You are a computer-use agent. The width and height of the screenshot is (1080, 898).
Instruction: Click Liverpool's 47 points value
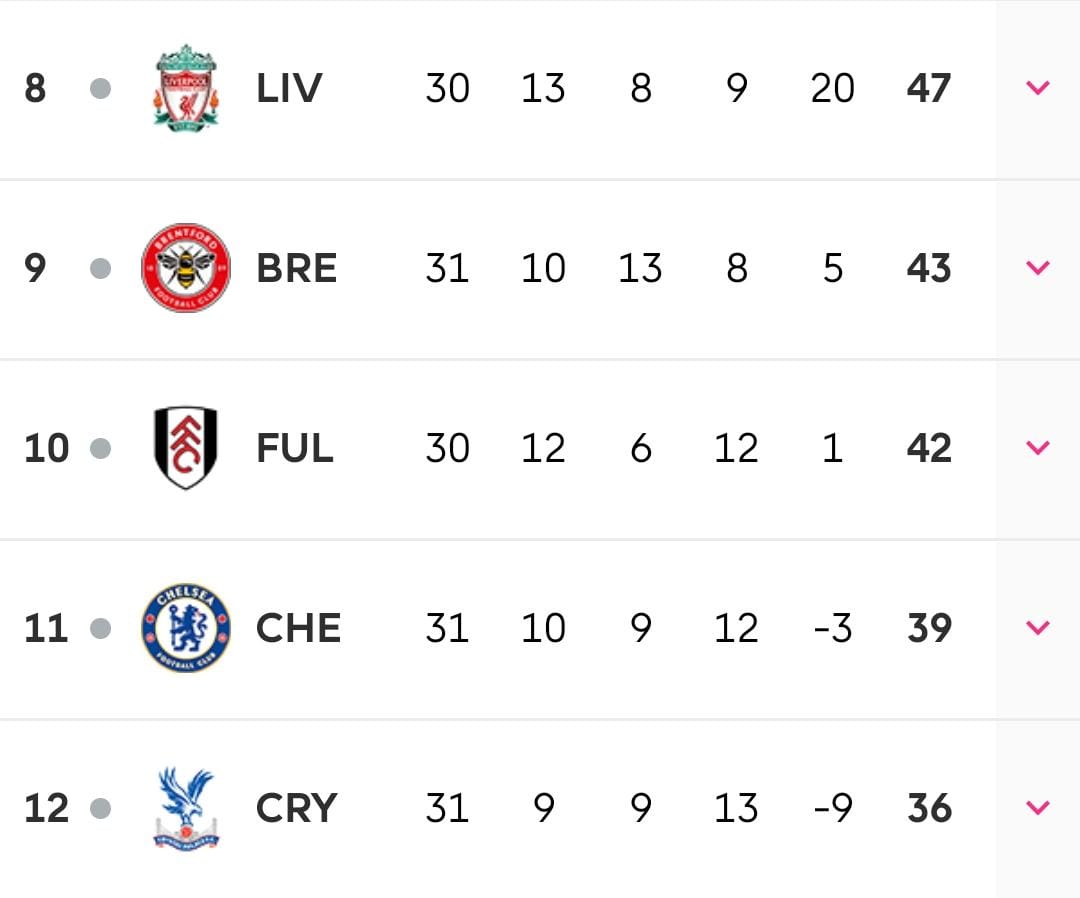[x=929, y=88]
